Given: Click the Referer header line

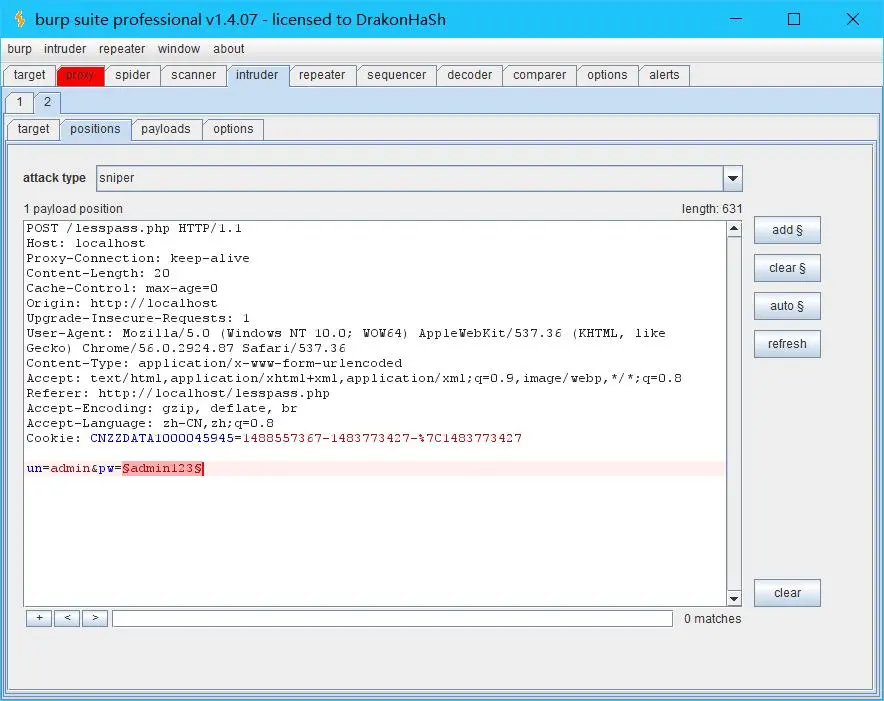Looking at the screenshot, I should (x=178, y=393).
